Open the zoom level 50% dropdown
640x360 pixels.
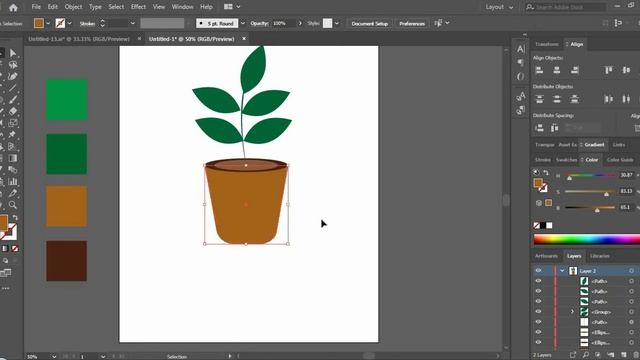tap(54, 357)
